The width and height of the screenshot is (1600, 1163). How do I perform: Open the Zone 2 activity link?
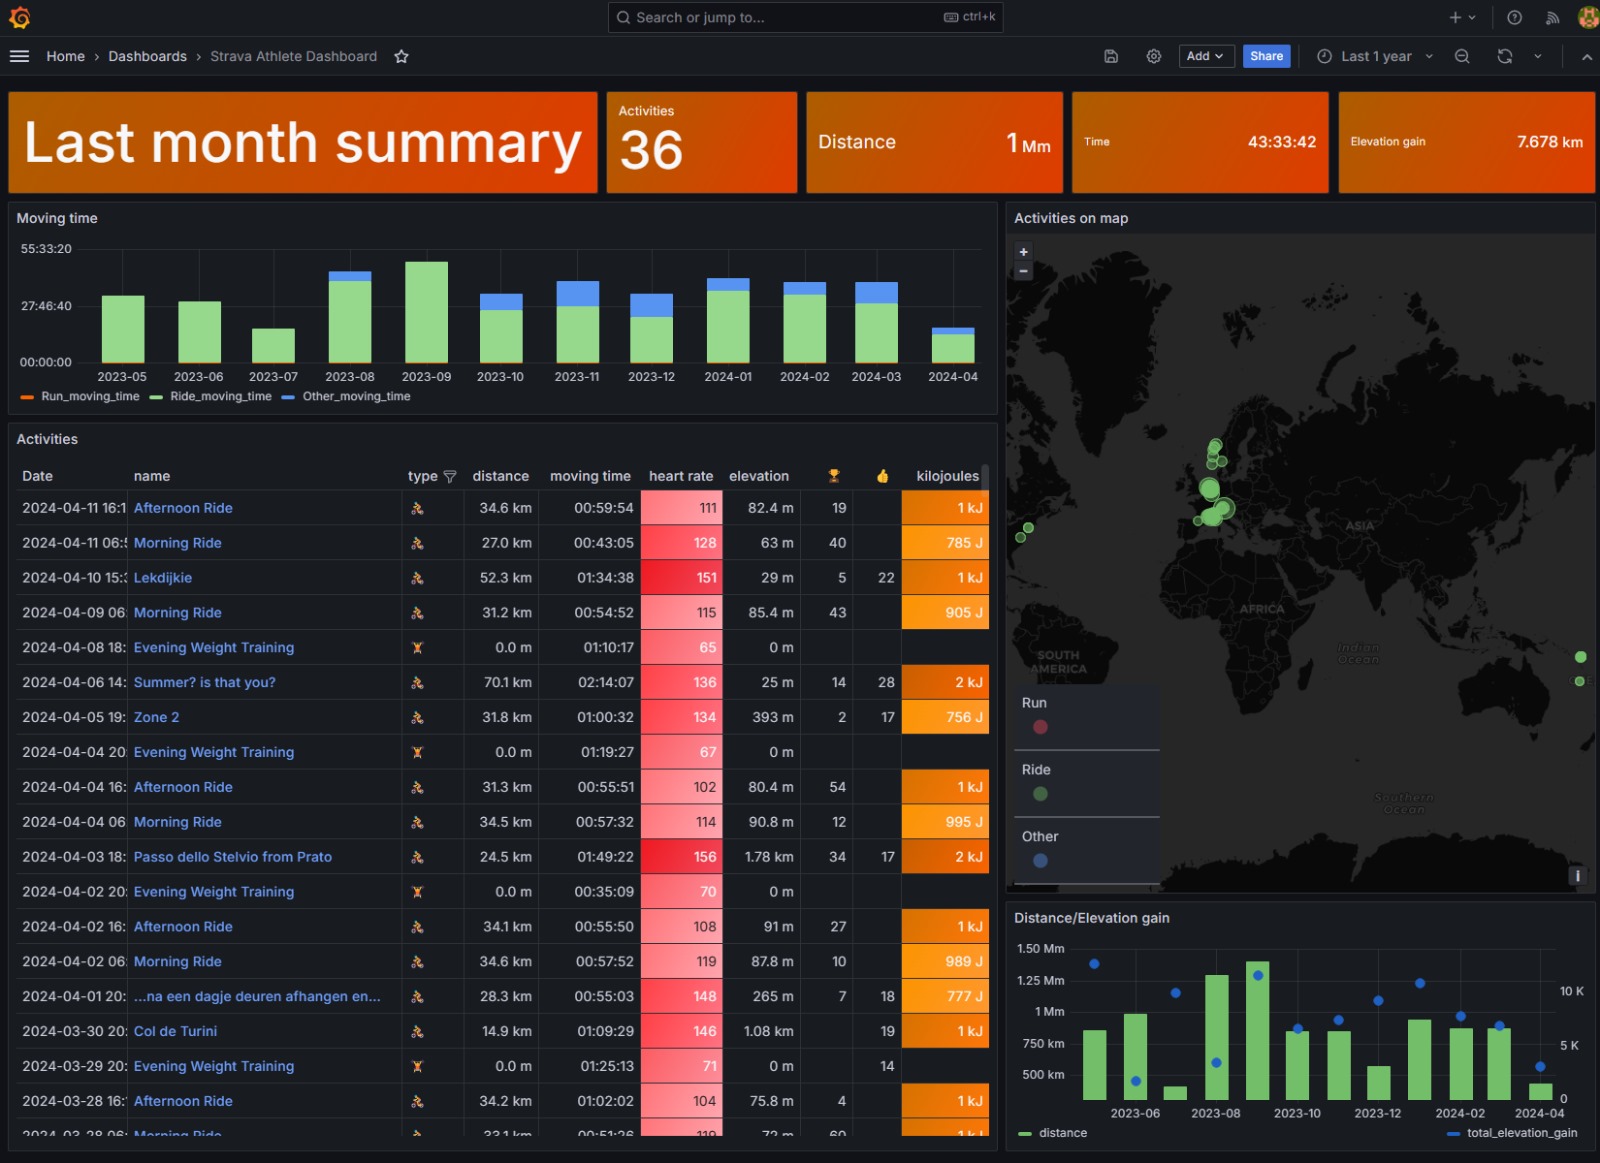coord(156,718)
